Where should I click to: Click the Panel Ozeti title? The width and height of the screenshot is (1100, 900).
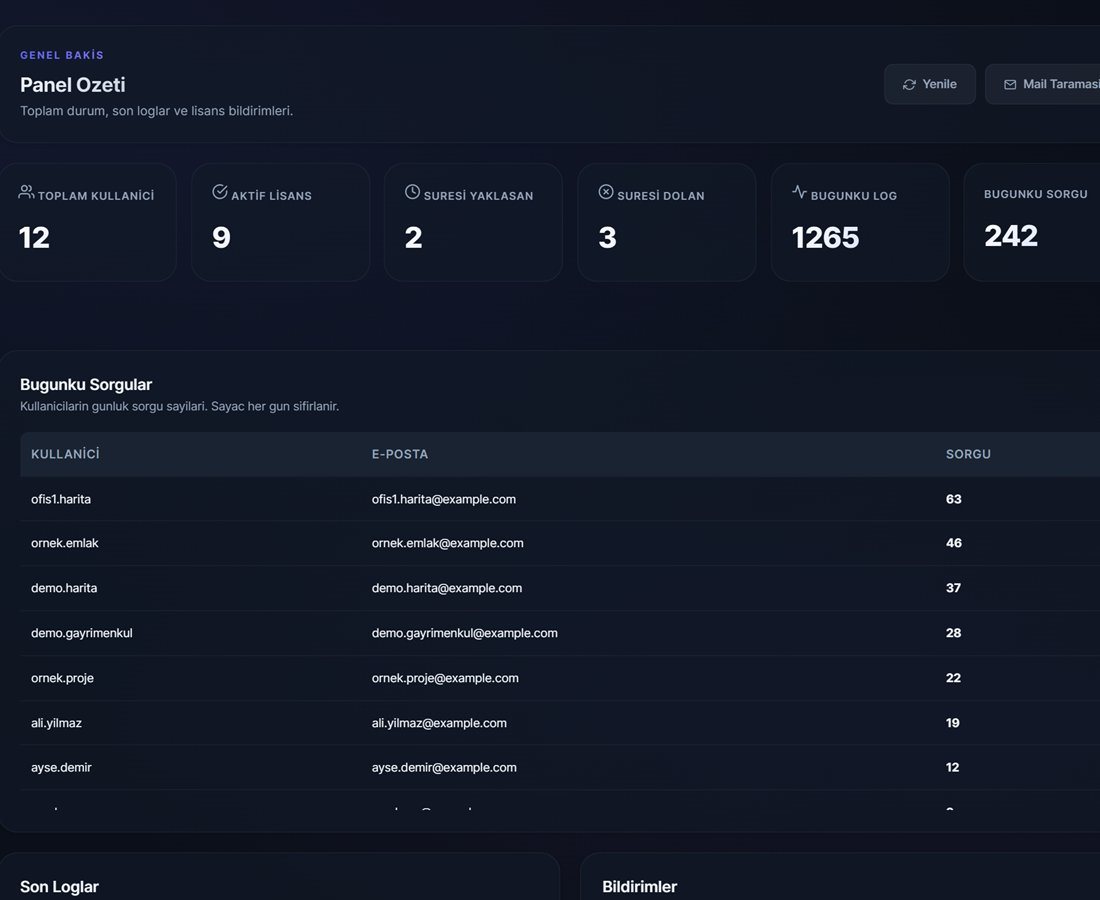point(72,85)
